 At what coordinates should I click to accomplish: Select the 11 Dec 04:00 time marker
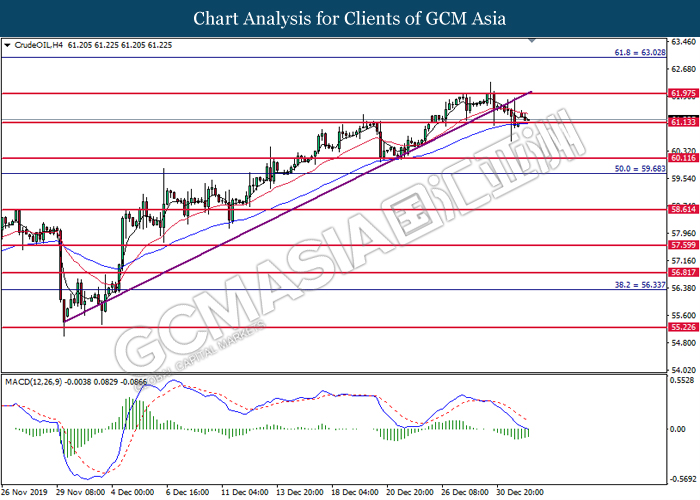243,493
